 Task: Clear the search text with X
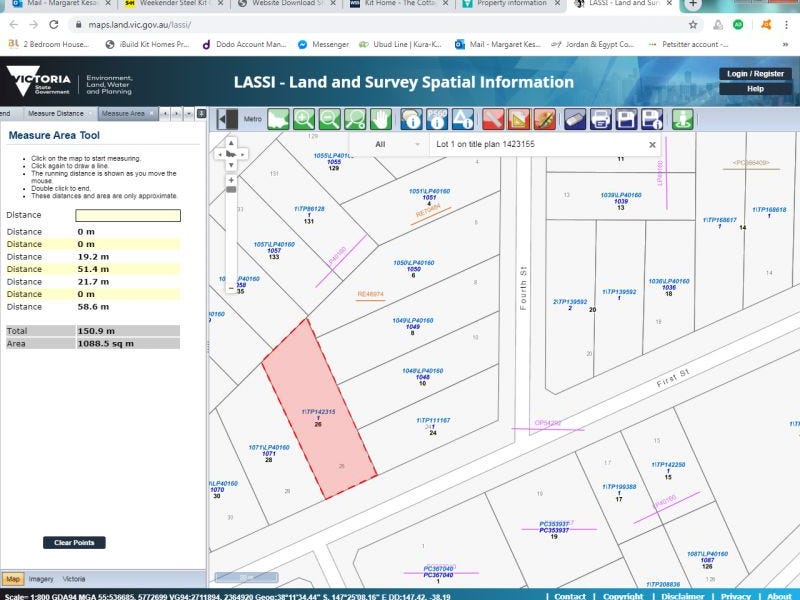[x=652, y=145]
